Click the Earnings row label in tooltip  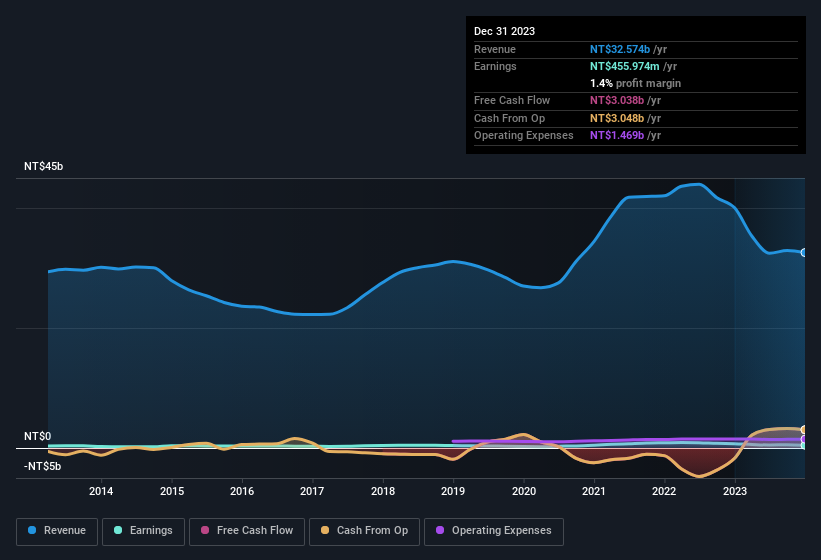coord(495,66)
